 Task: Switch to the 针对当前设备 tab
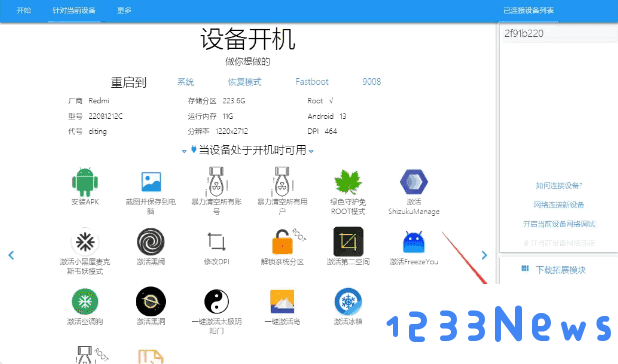point(74,11)
